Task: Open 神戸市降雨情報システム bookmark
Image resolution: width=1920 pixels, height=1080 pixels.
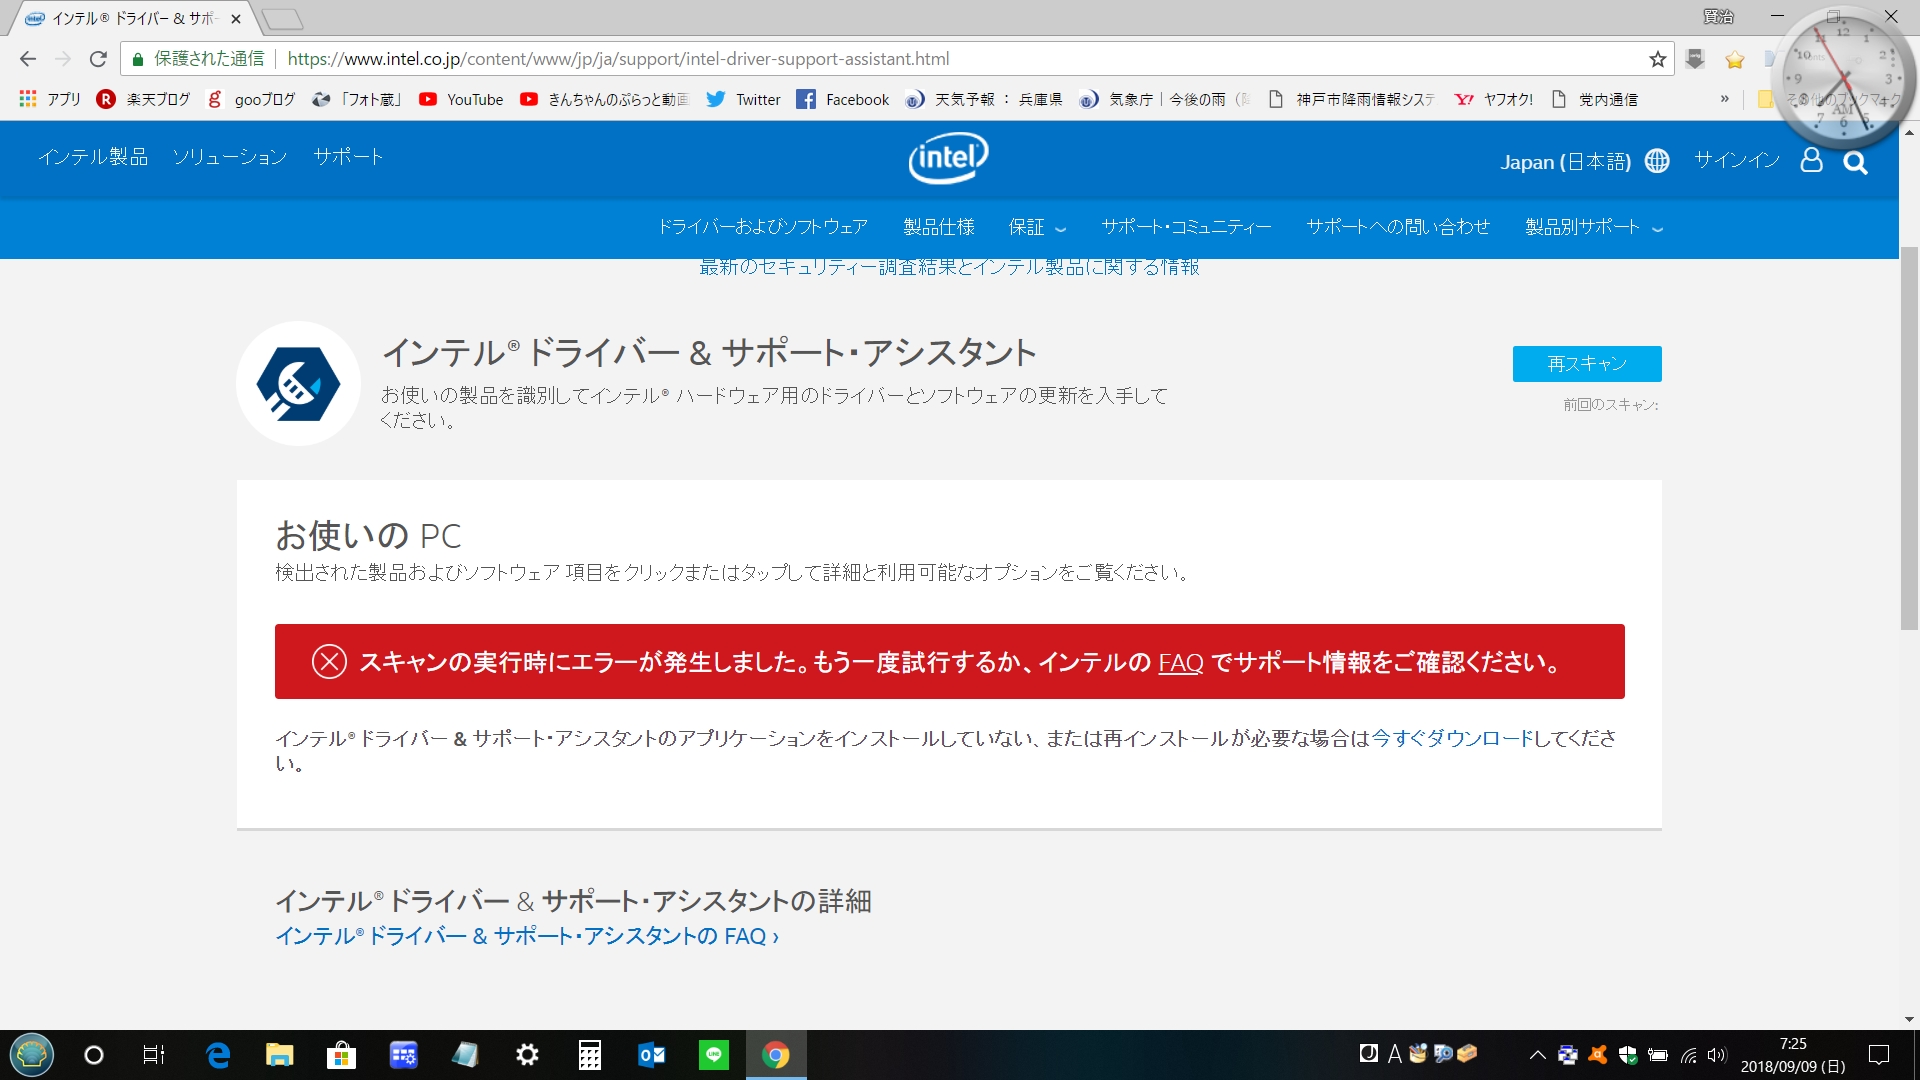Action: [1352, 99]
